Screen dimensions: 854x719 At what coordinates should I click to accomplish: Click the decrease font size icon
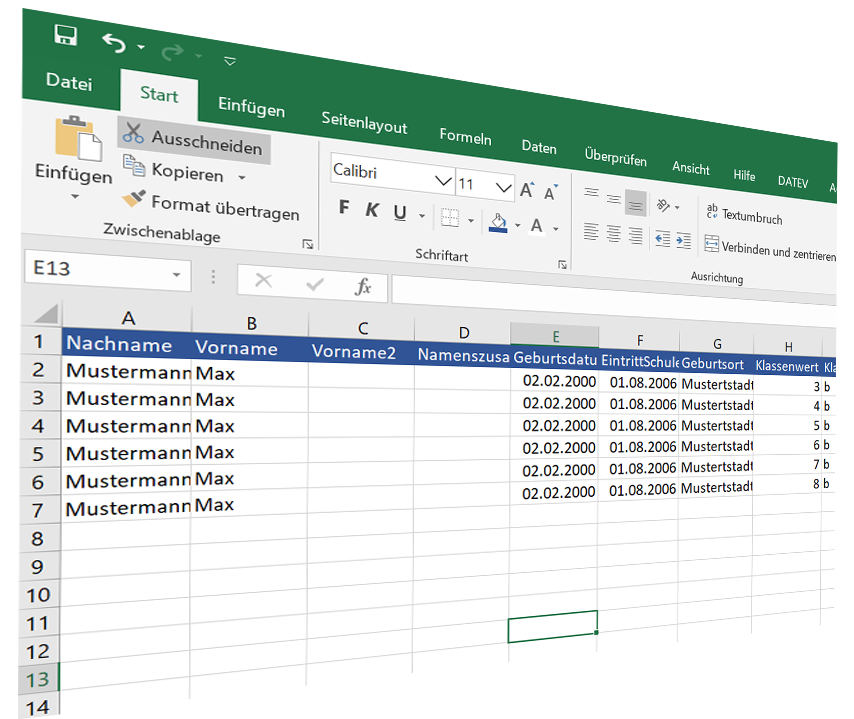pyautogui.click(x=551, y=192)
